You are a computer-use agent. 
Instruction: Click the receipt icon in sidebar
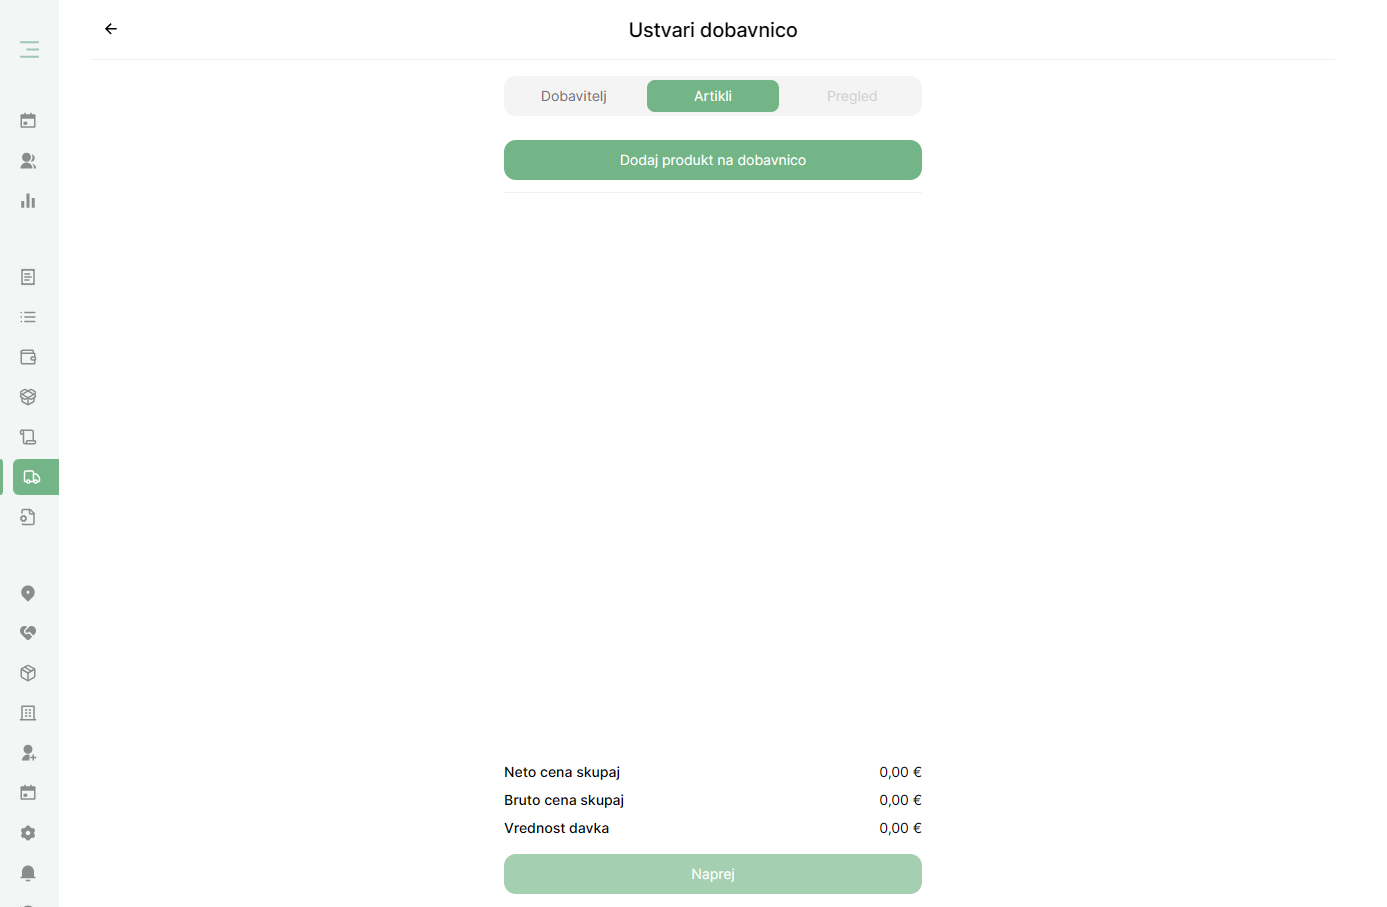28,277
